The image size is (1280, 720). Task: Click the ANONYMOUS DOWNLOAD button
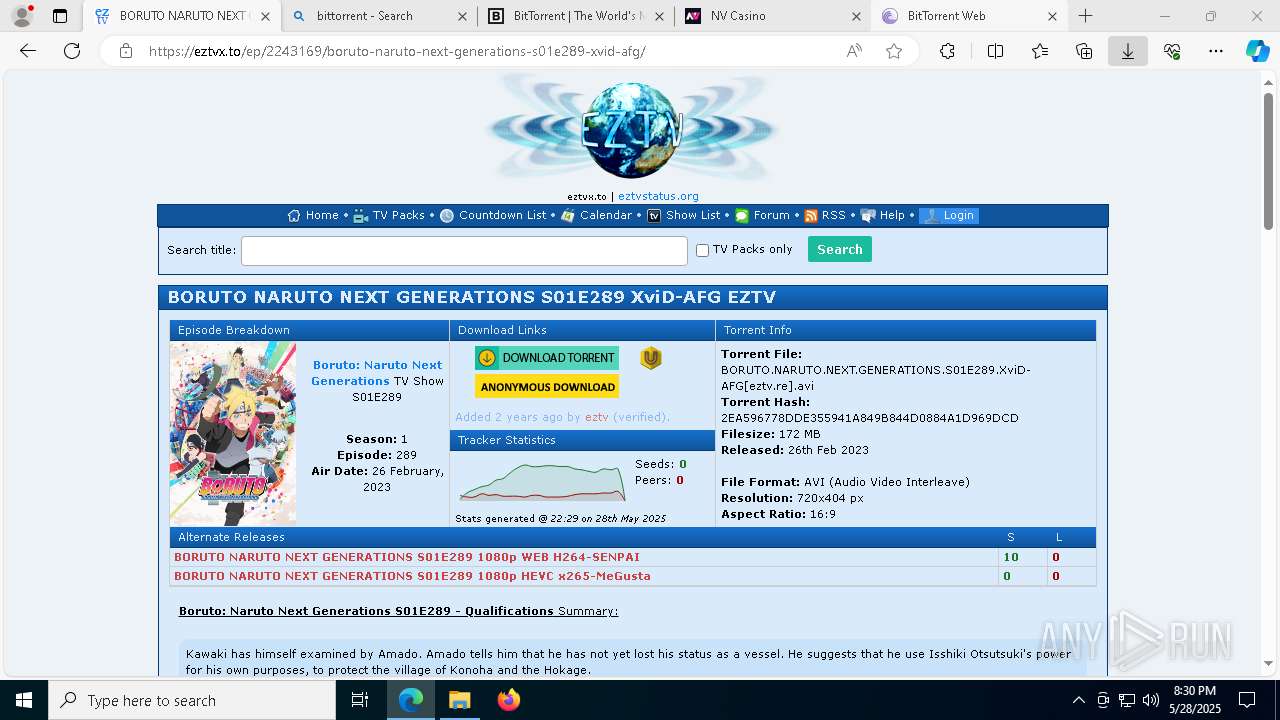(547, 386)
